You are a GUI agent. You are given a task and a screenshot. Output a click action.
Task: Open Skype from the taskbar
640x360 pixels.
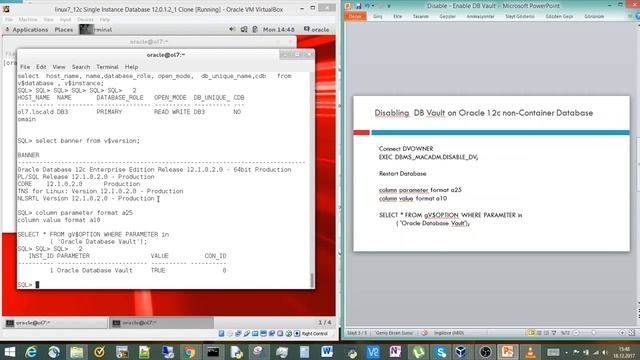(440, 352)
